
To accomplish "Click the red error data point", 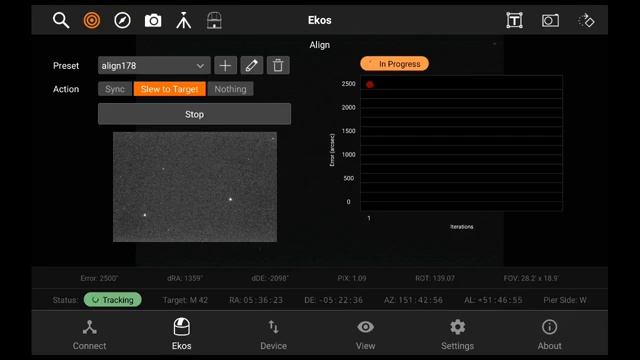I will point(370,84).
